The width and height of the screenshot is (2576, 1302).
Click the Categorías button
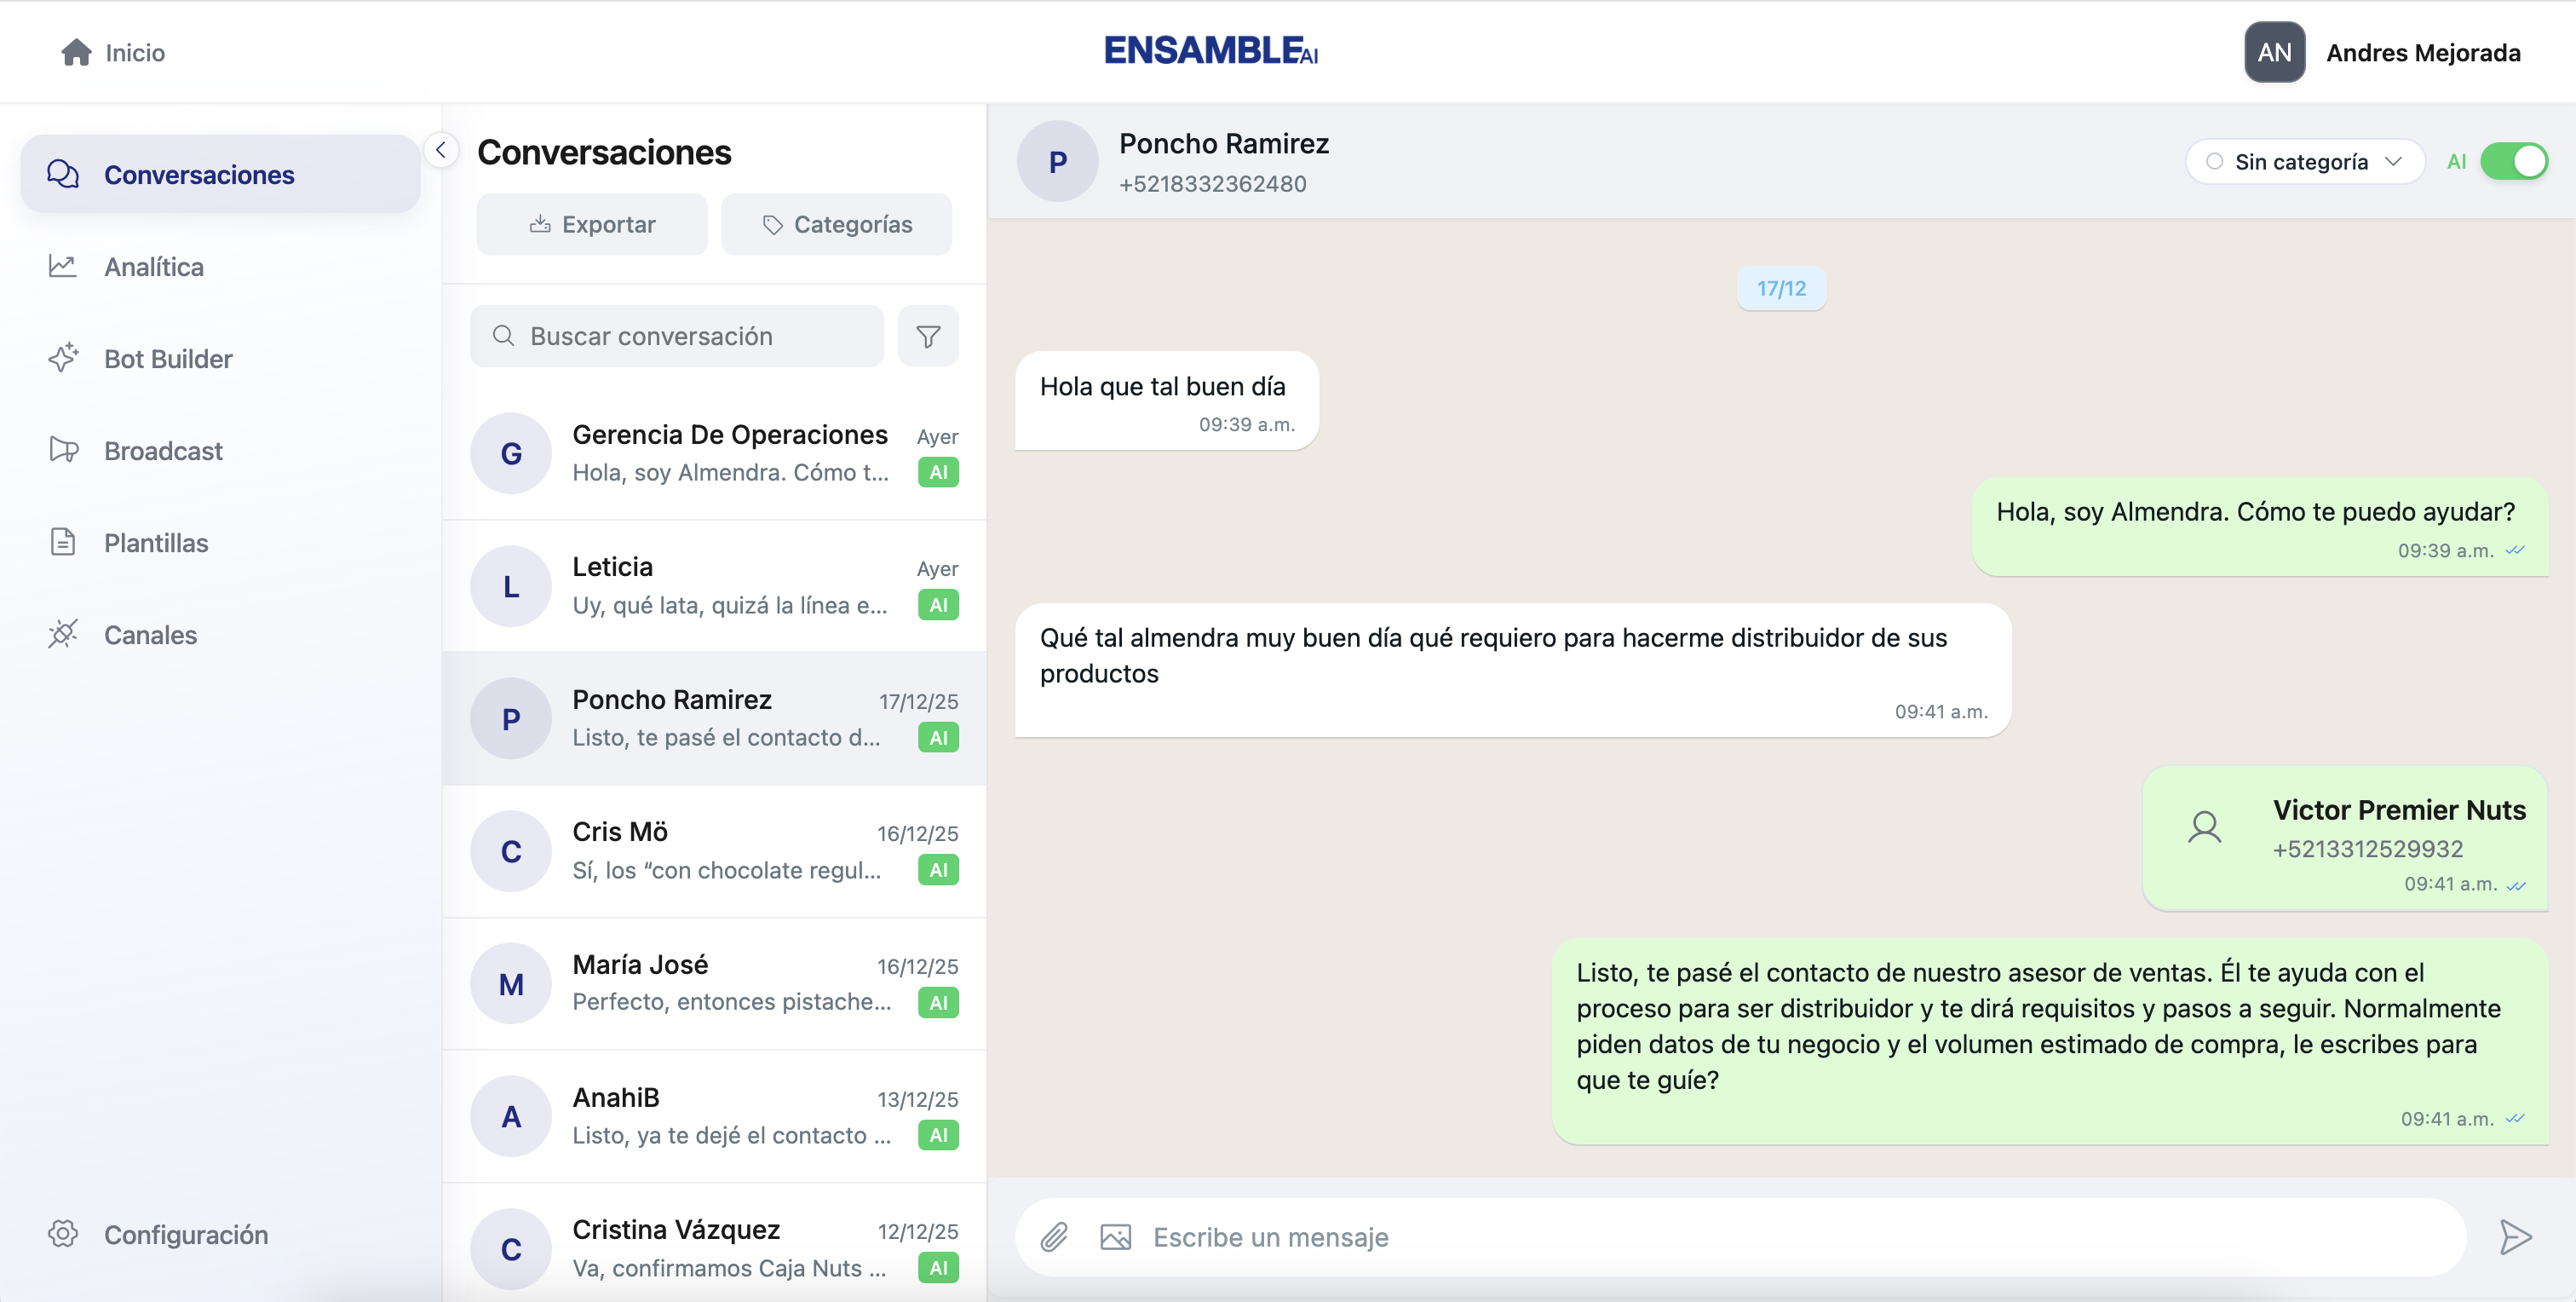[x=836, y=224]
